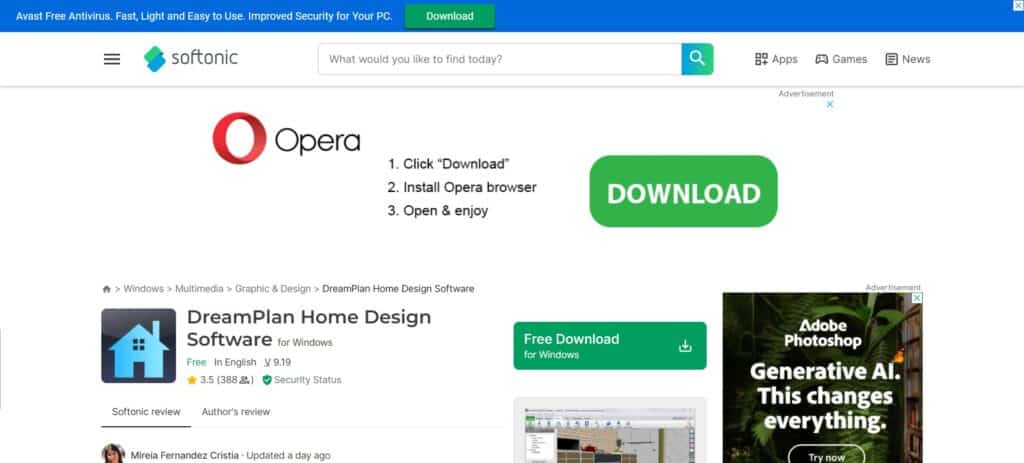Click the Adobe Photoshop ad headline
The height and width of the screenshot is (463, 1024).
tap(825, 396)
